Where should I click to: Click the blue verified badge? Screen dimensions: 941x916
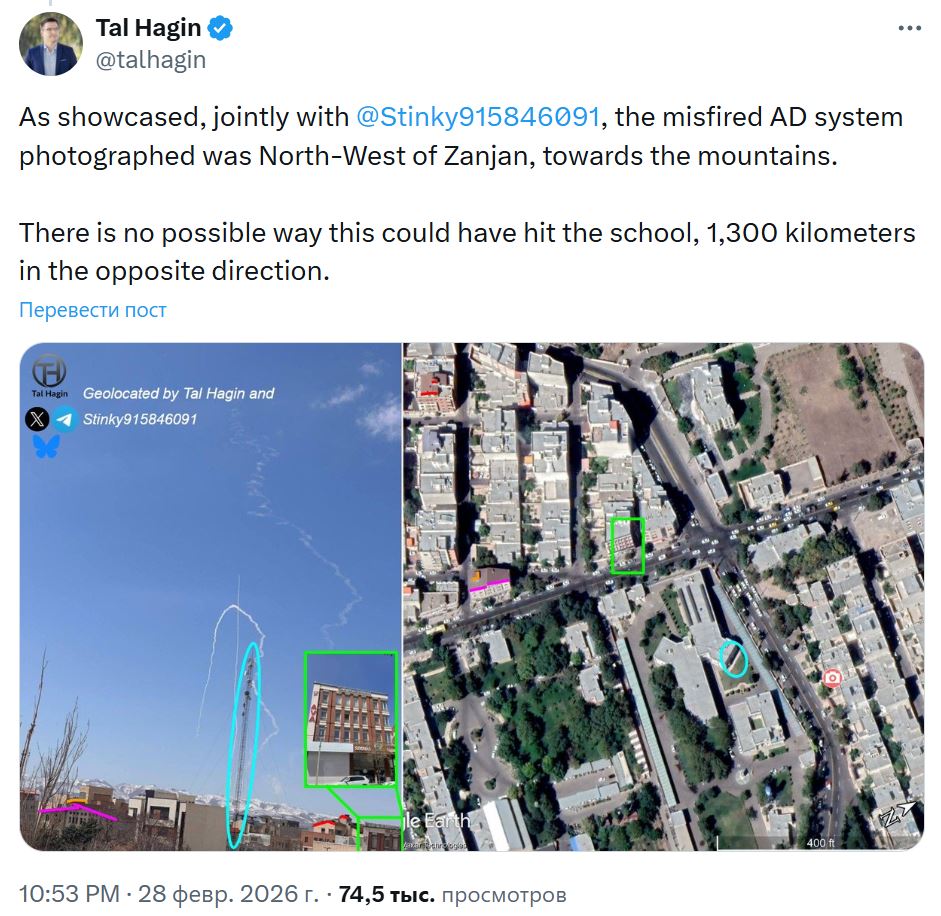click(220, 28)
